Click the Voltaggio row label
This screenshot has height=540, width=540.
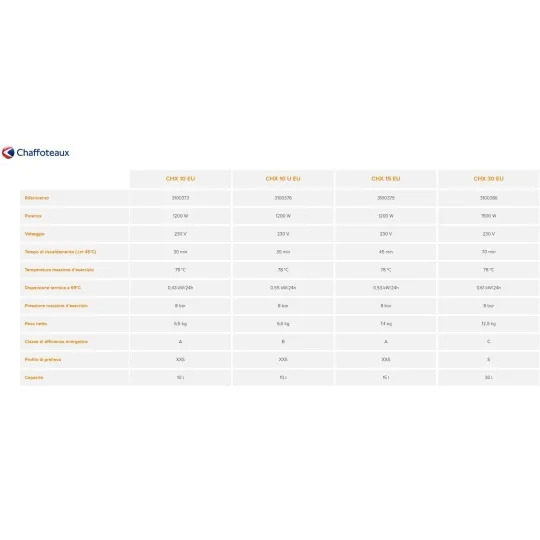tap(34, 234)
